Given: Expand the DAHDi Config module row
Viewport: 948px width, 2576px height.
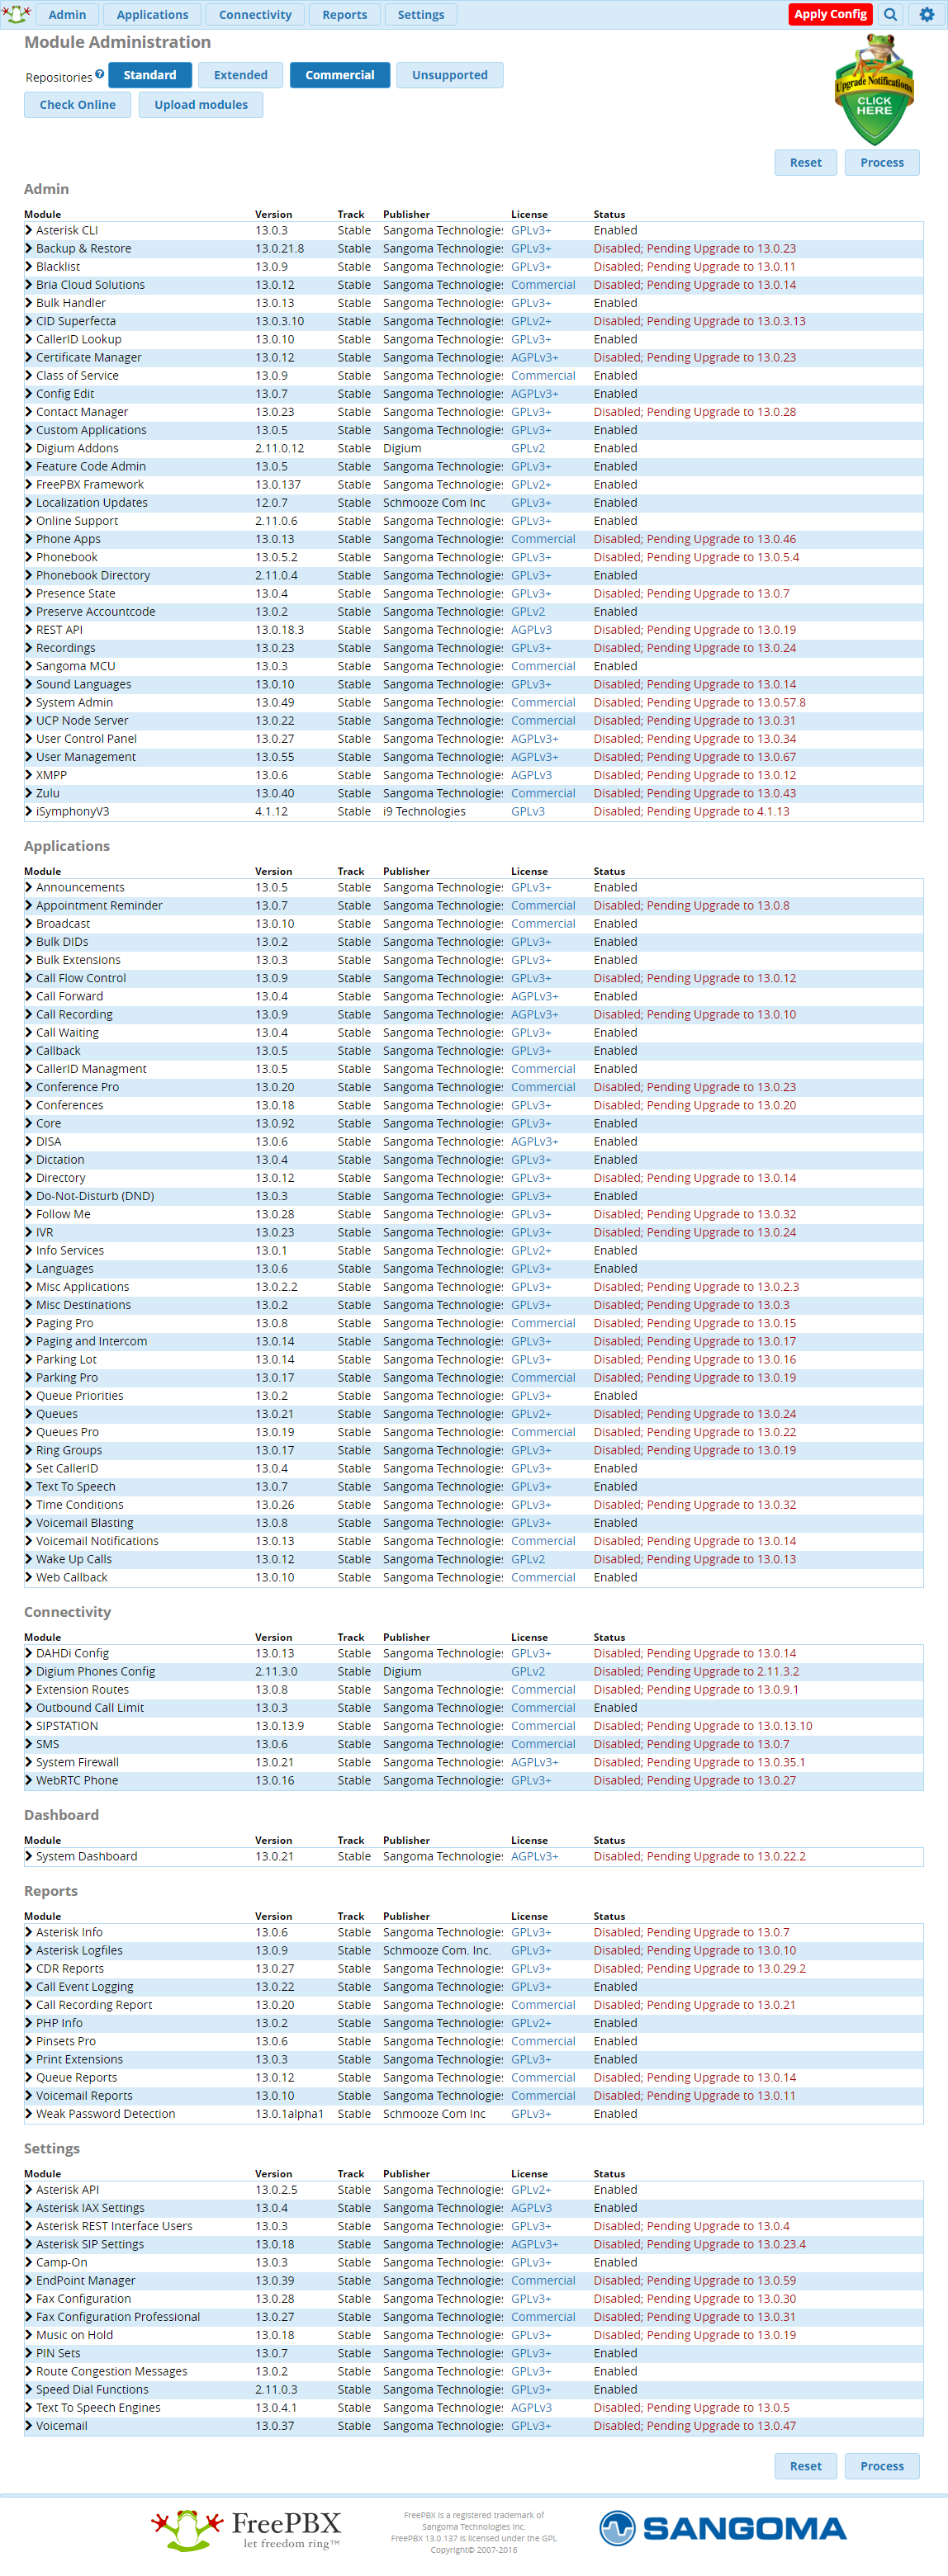Looking at the screenshot, I should coord(473,1654).
